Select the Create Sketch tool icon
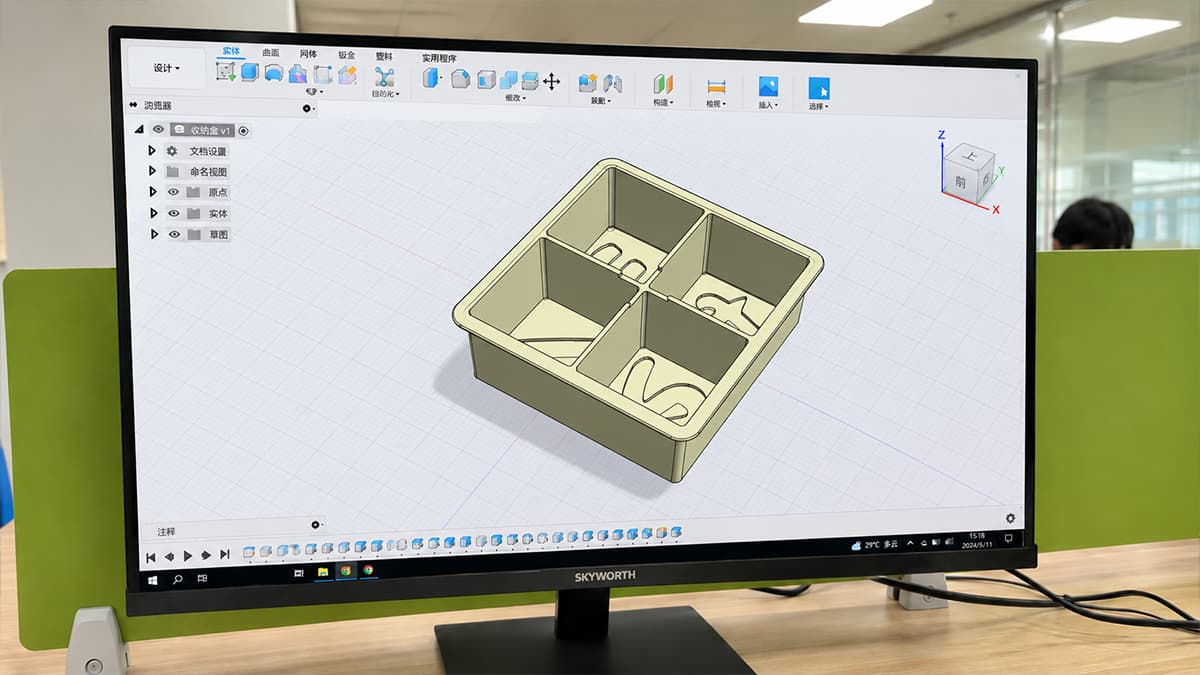Viewport: 1200px width, 675px height. point(226,71)
